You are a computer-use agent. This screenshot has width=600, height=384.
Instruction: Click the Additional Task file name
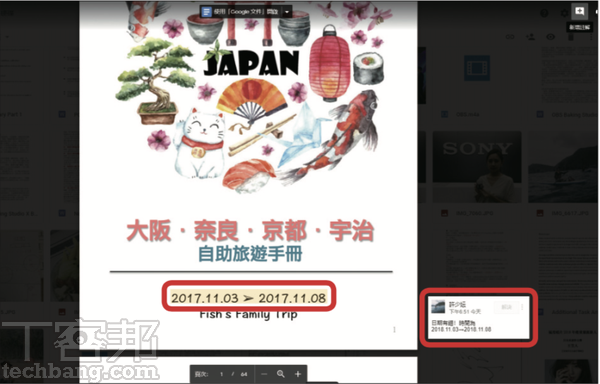(x=574, y=312)
